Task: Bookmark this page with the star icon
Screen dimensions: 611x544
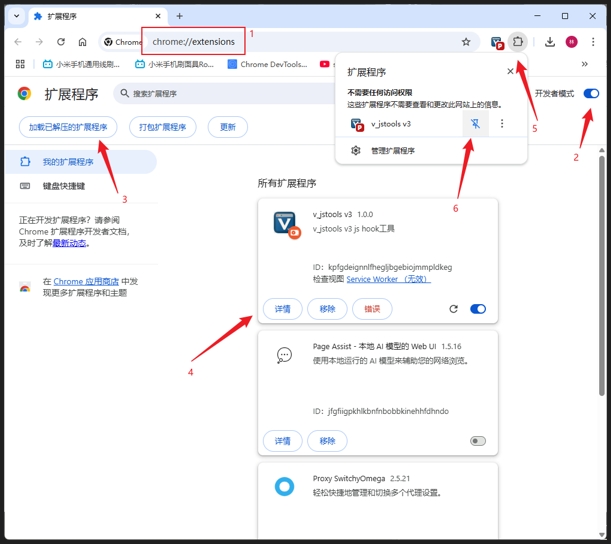Action: click(x=466, y=42)
